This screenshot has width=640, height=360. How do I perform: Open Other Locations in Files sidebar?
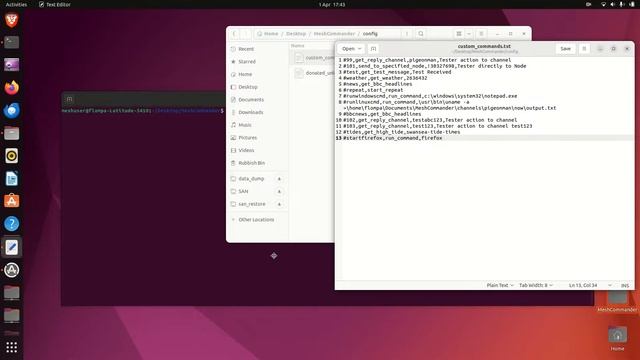point(257,220)
